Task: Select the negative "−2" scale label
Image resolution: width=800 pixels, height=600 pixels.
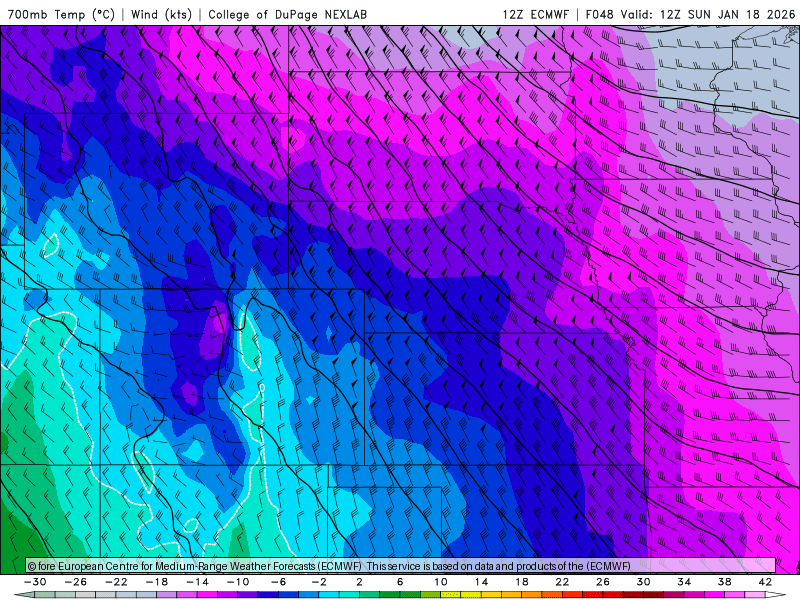Action: (319, 582)
